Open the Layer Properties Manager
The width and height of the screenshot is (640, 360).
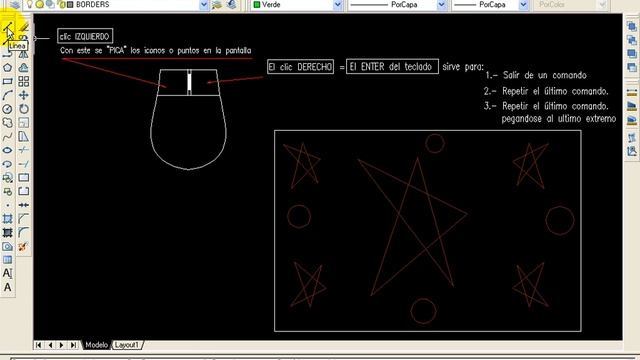(15, 4)
